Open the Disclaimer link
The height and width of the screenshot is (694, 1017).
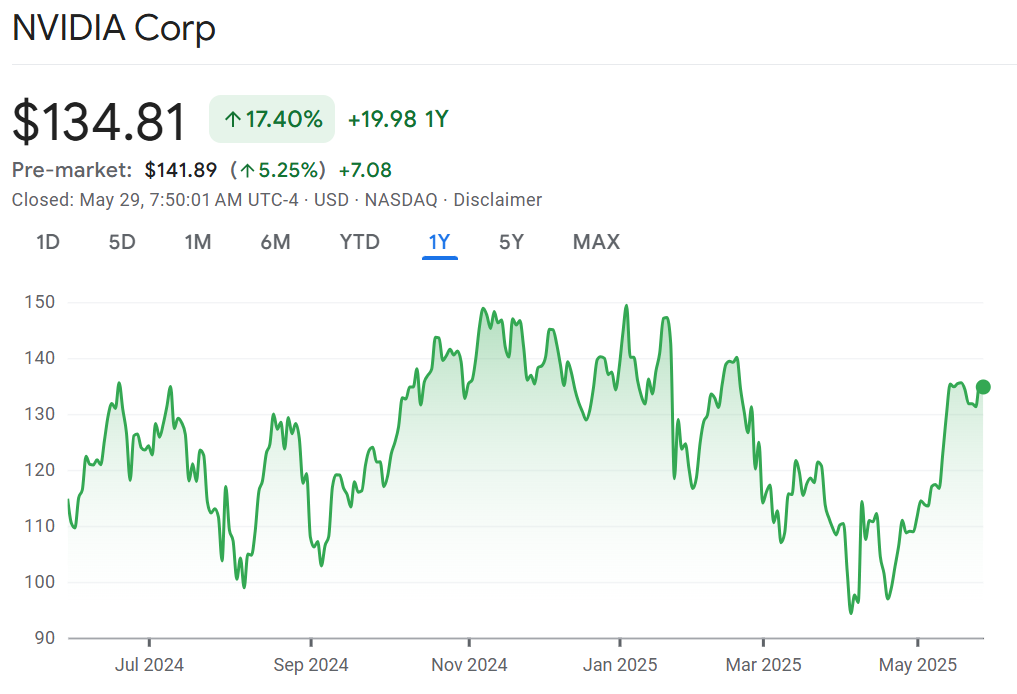[497, 200]
